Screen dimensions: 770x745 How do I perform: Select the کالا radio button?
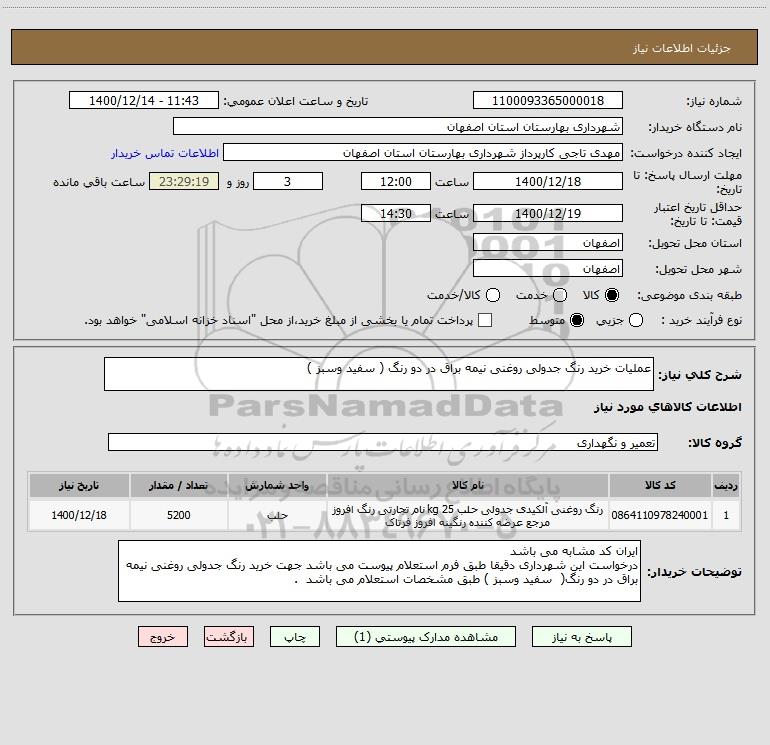(612, 295)
